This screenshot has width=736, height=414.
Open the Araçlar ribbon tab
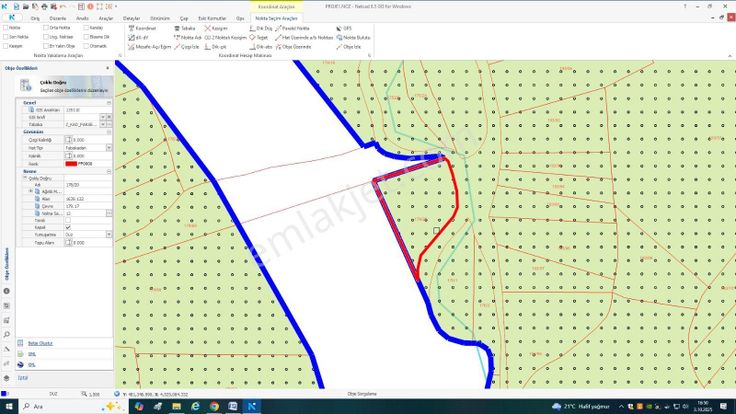click(108, 18)
